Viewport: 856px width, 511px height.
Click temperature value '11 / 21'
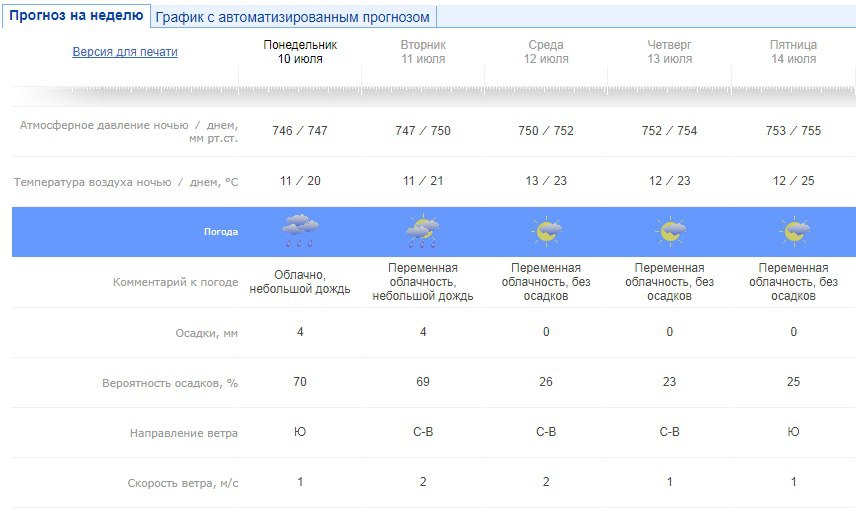pos(423,181)
